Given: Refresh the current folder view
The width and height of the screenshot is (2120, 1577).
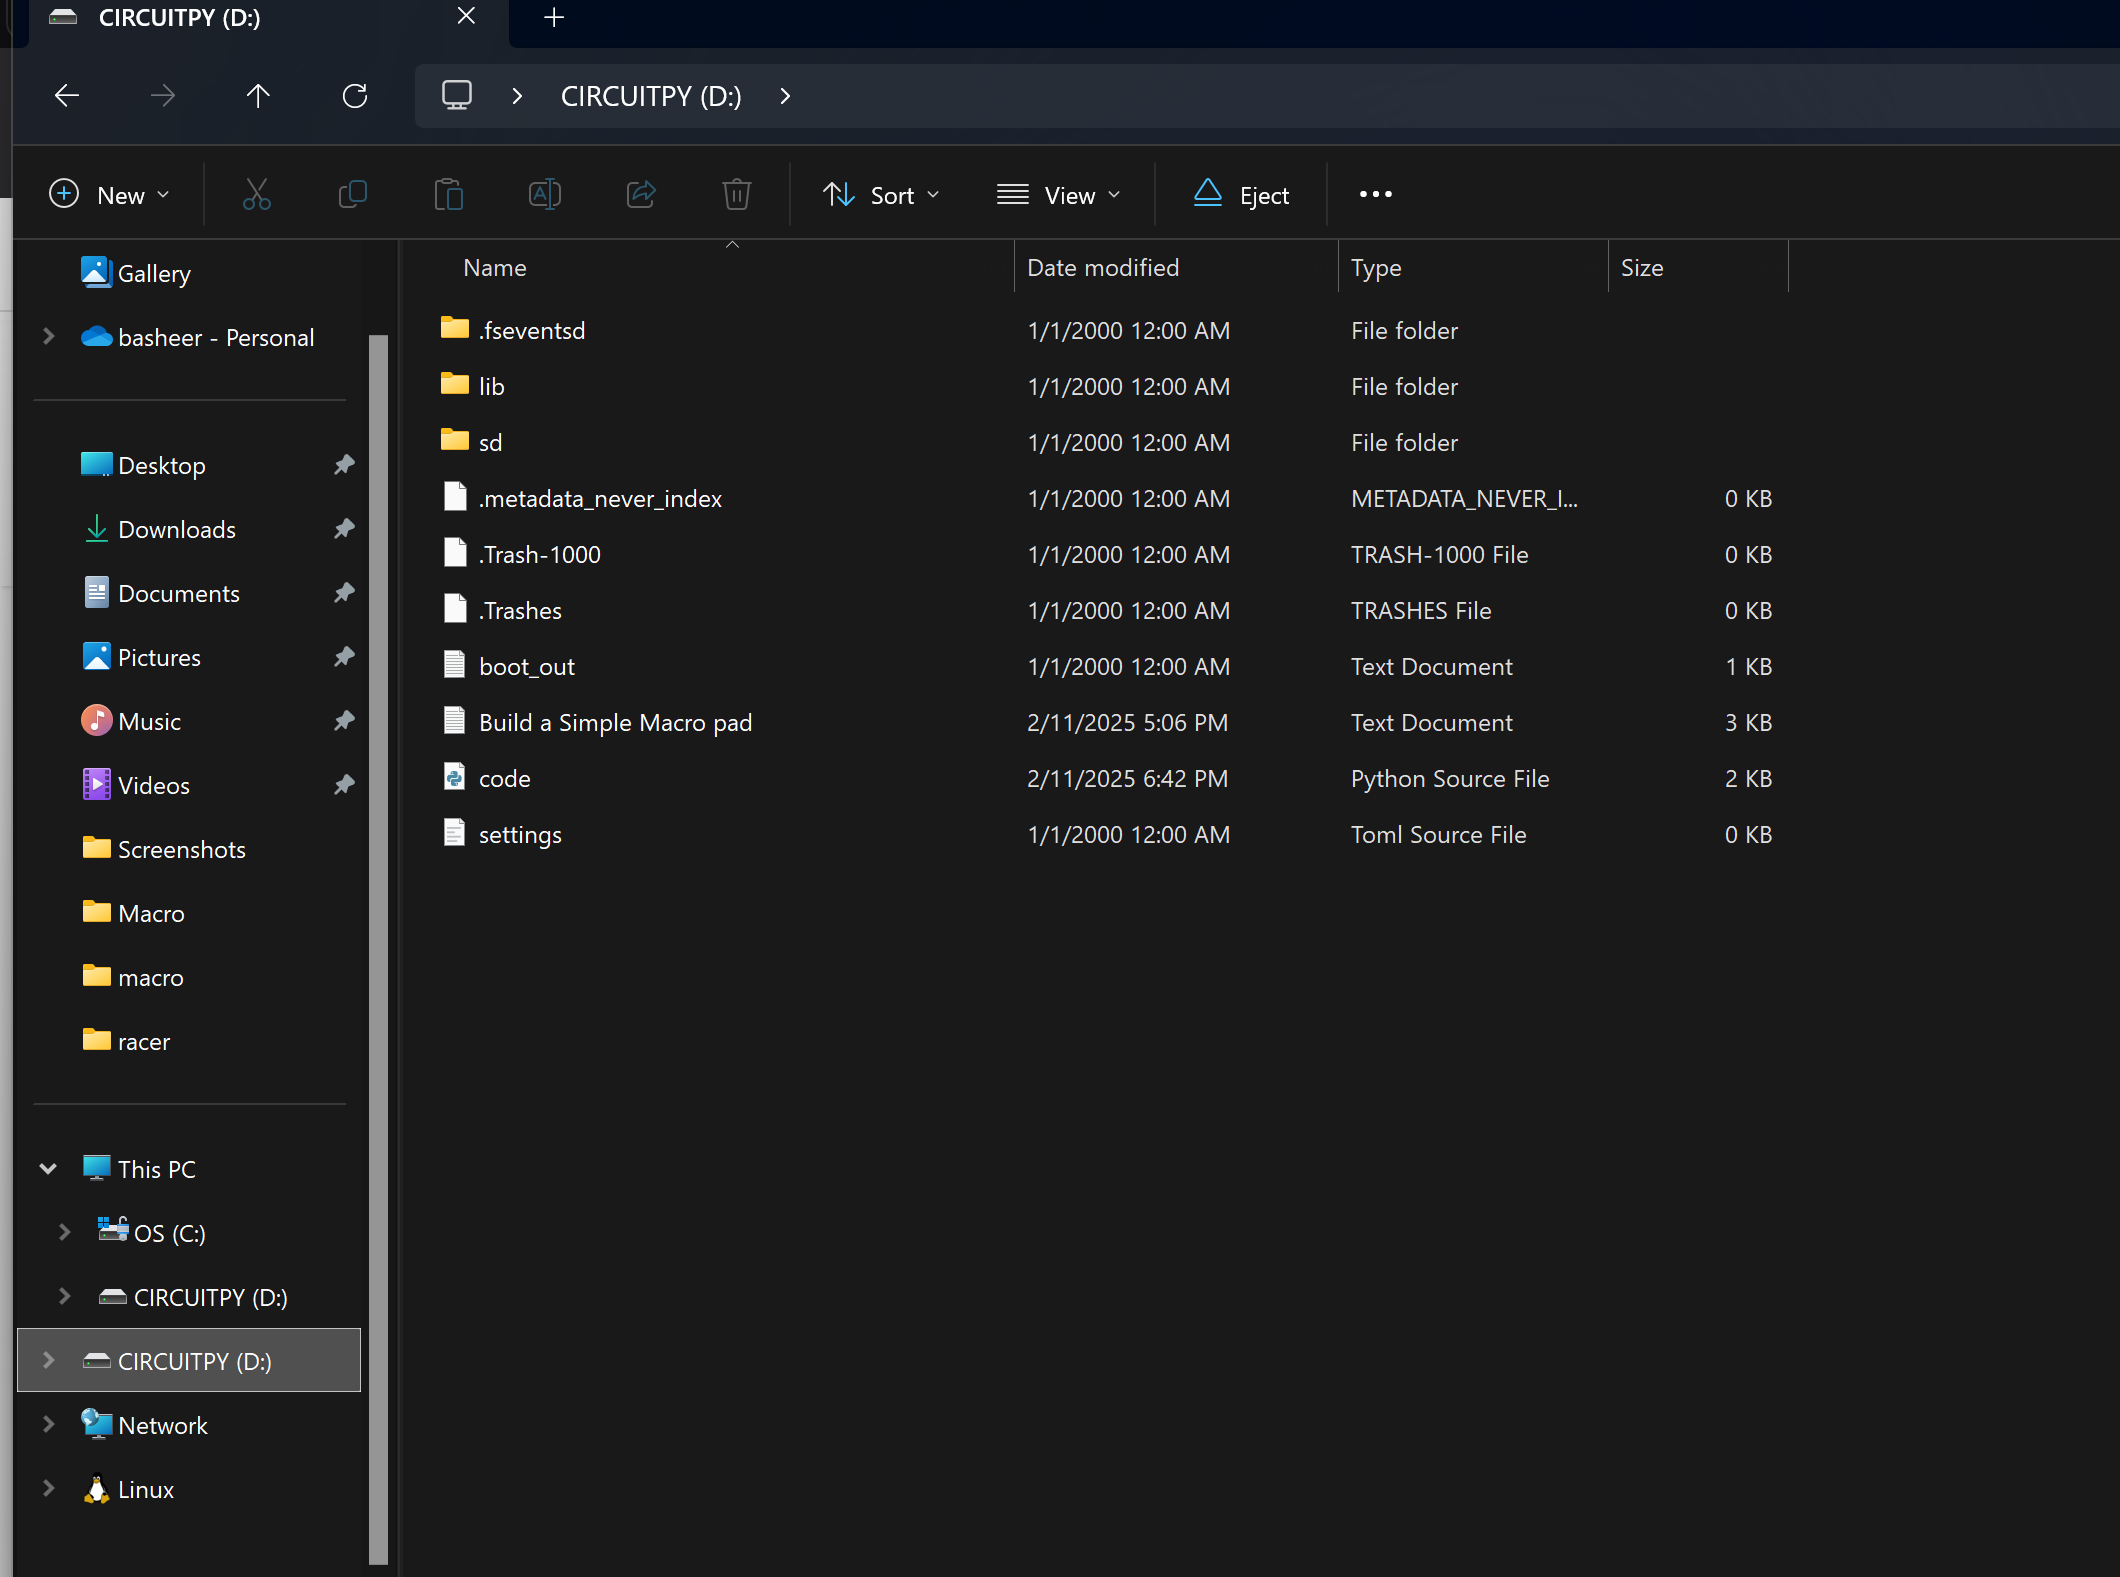Looking at the screenshot, I should (355, 96).
